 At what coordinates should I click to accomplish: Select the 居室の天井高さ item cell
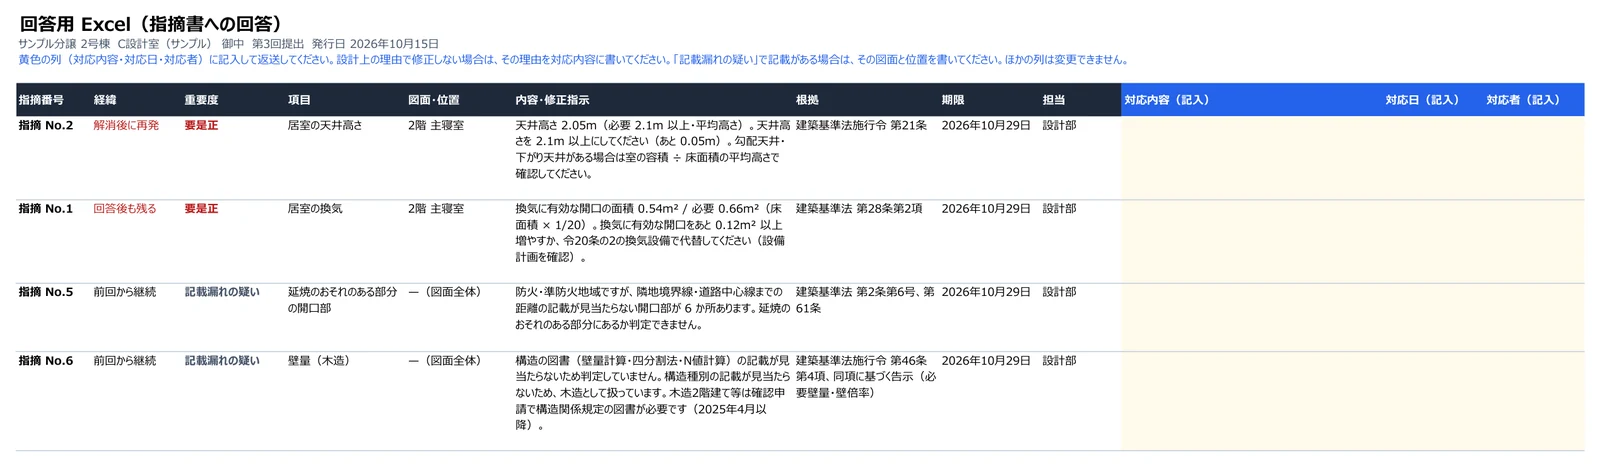[325, 126]
